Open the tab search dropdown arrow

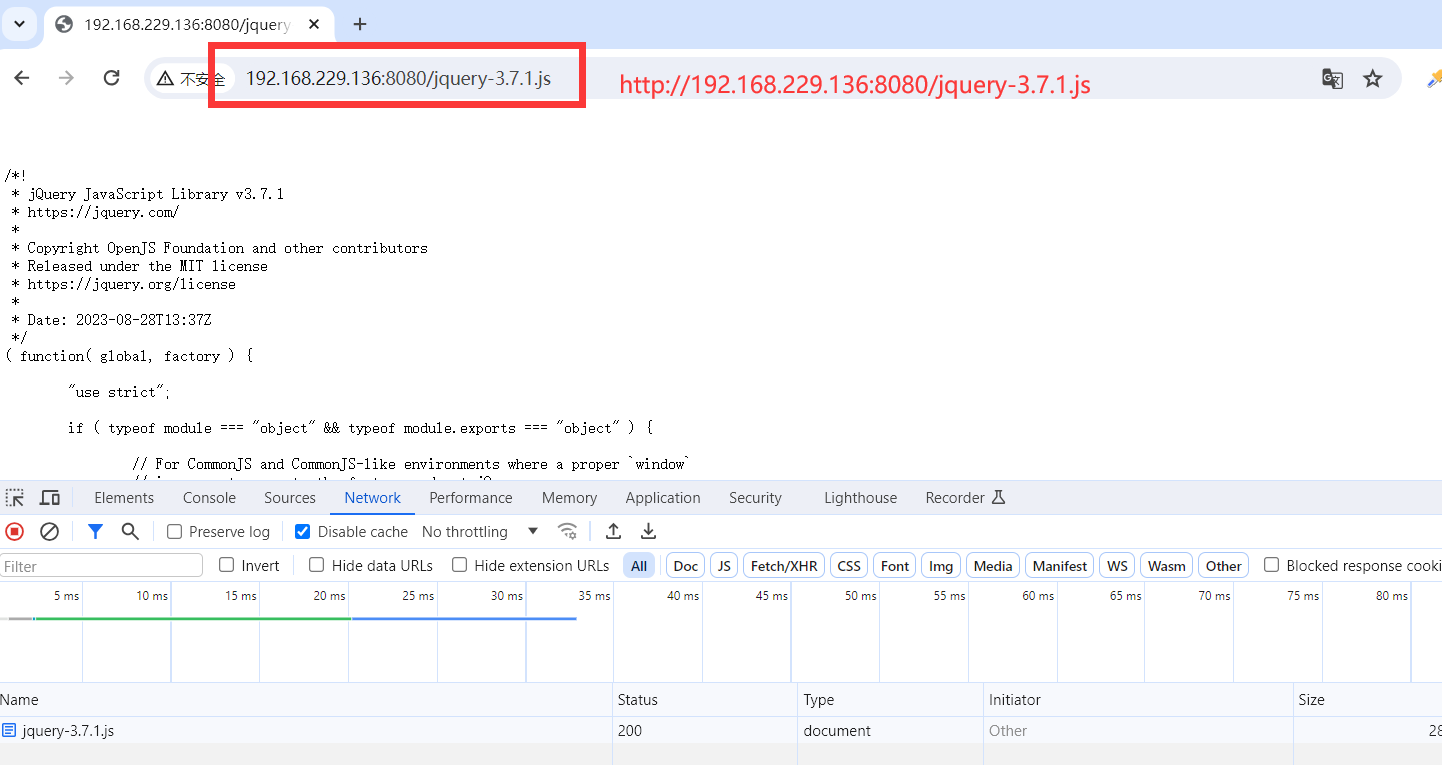(19, 24)
